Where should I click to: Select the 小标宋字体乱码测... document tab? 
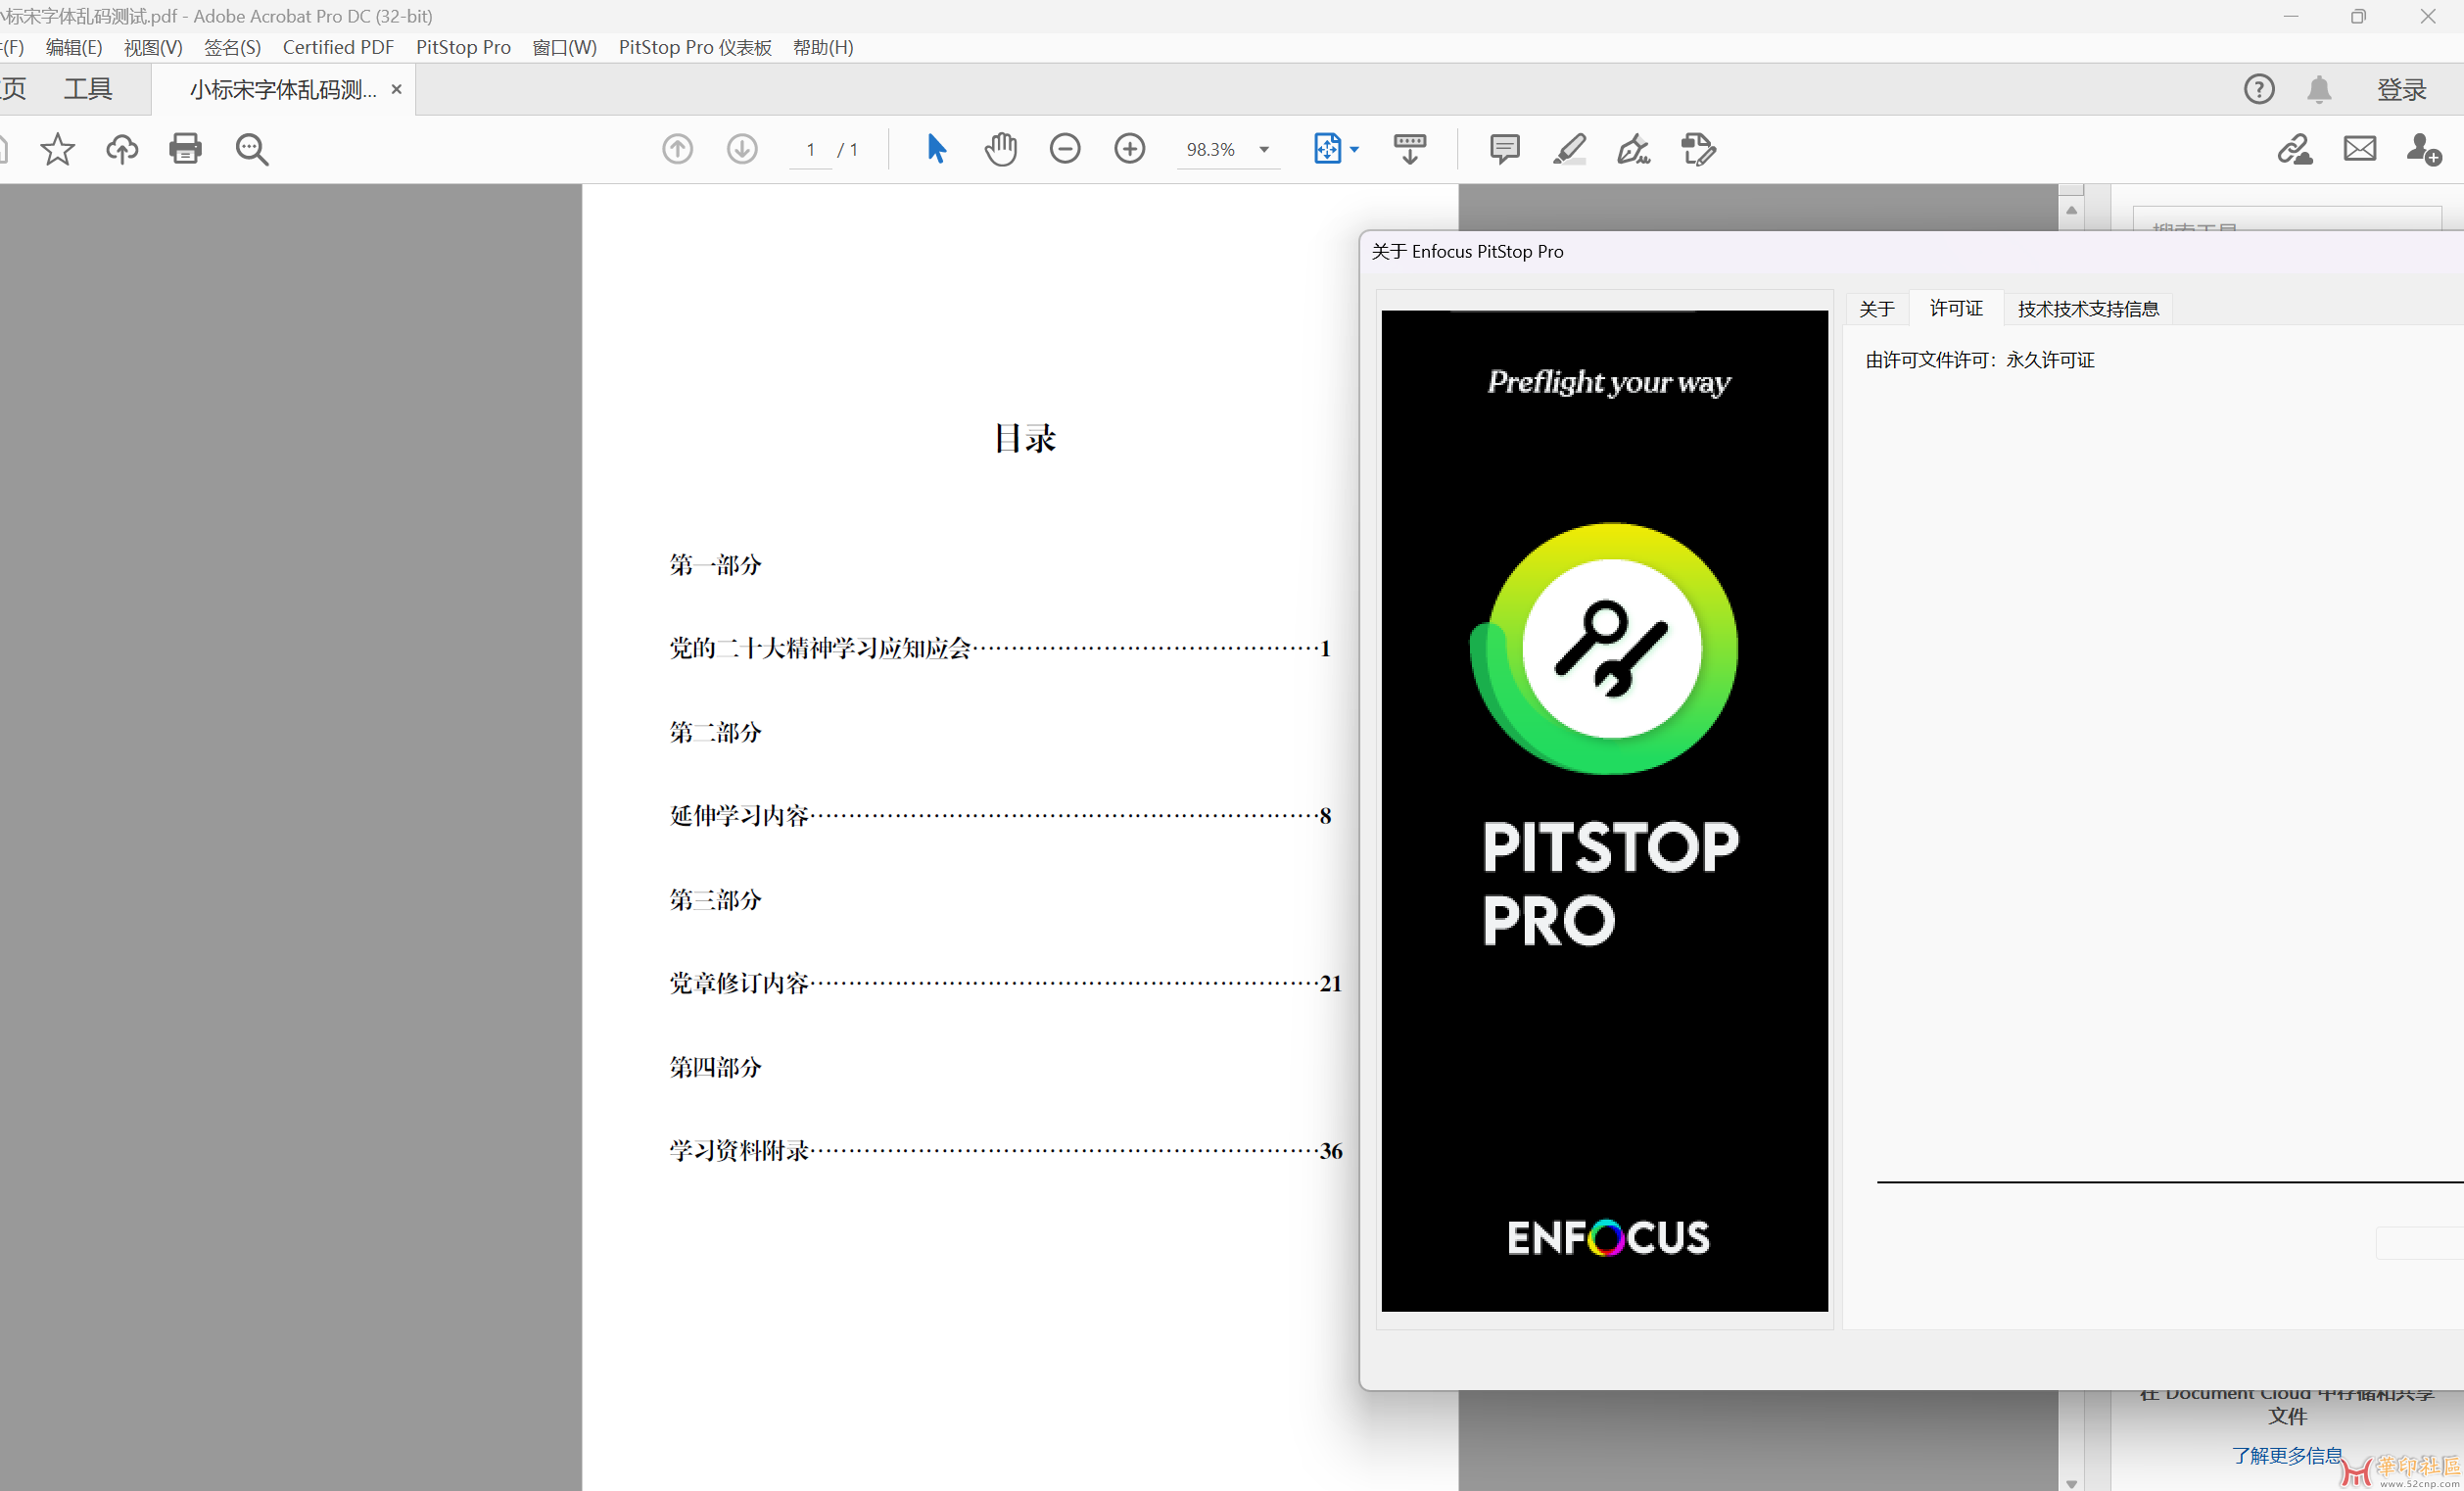tap(283, 89)
